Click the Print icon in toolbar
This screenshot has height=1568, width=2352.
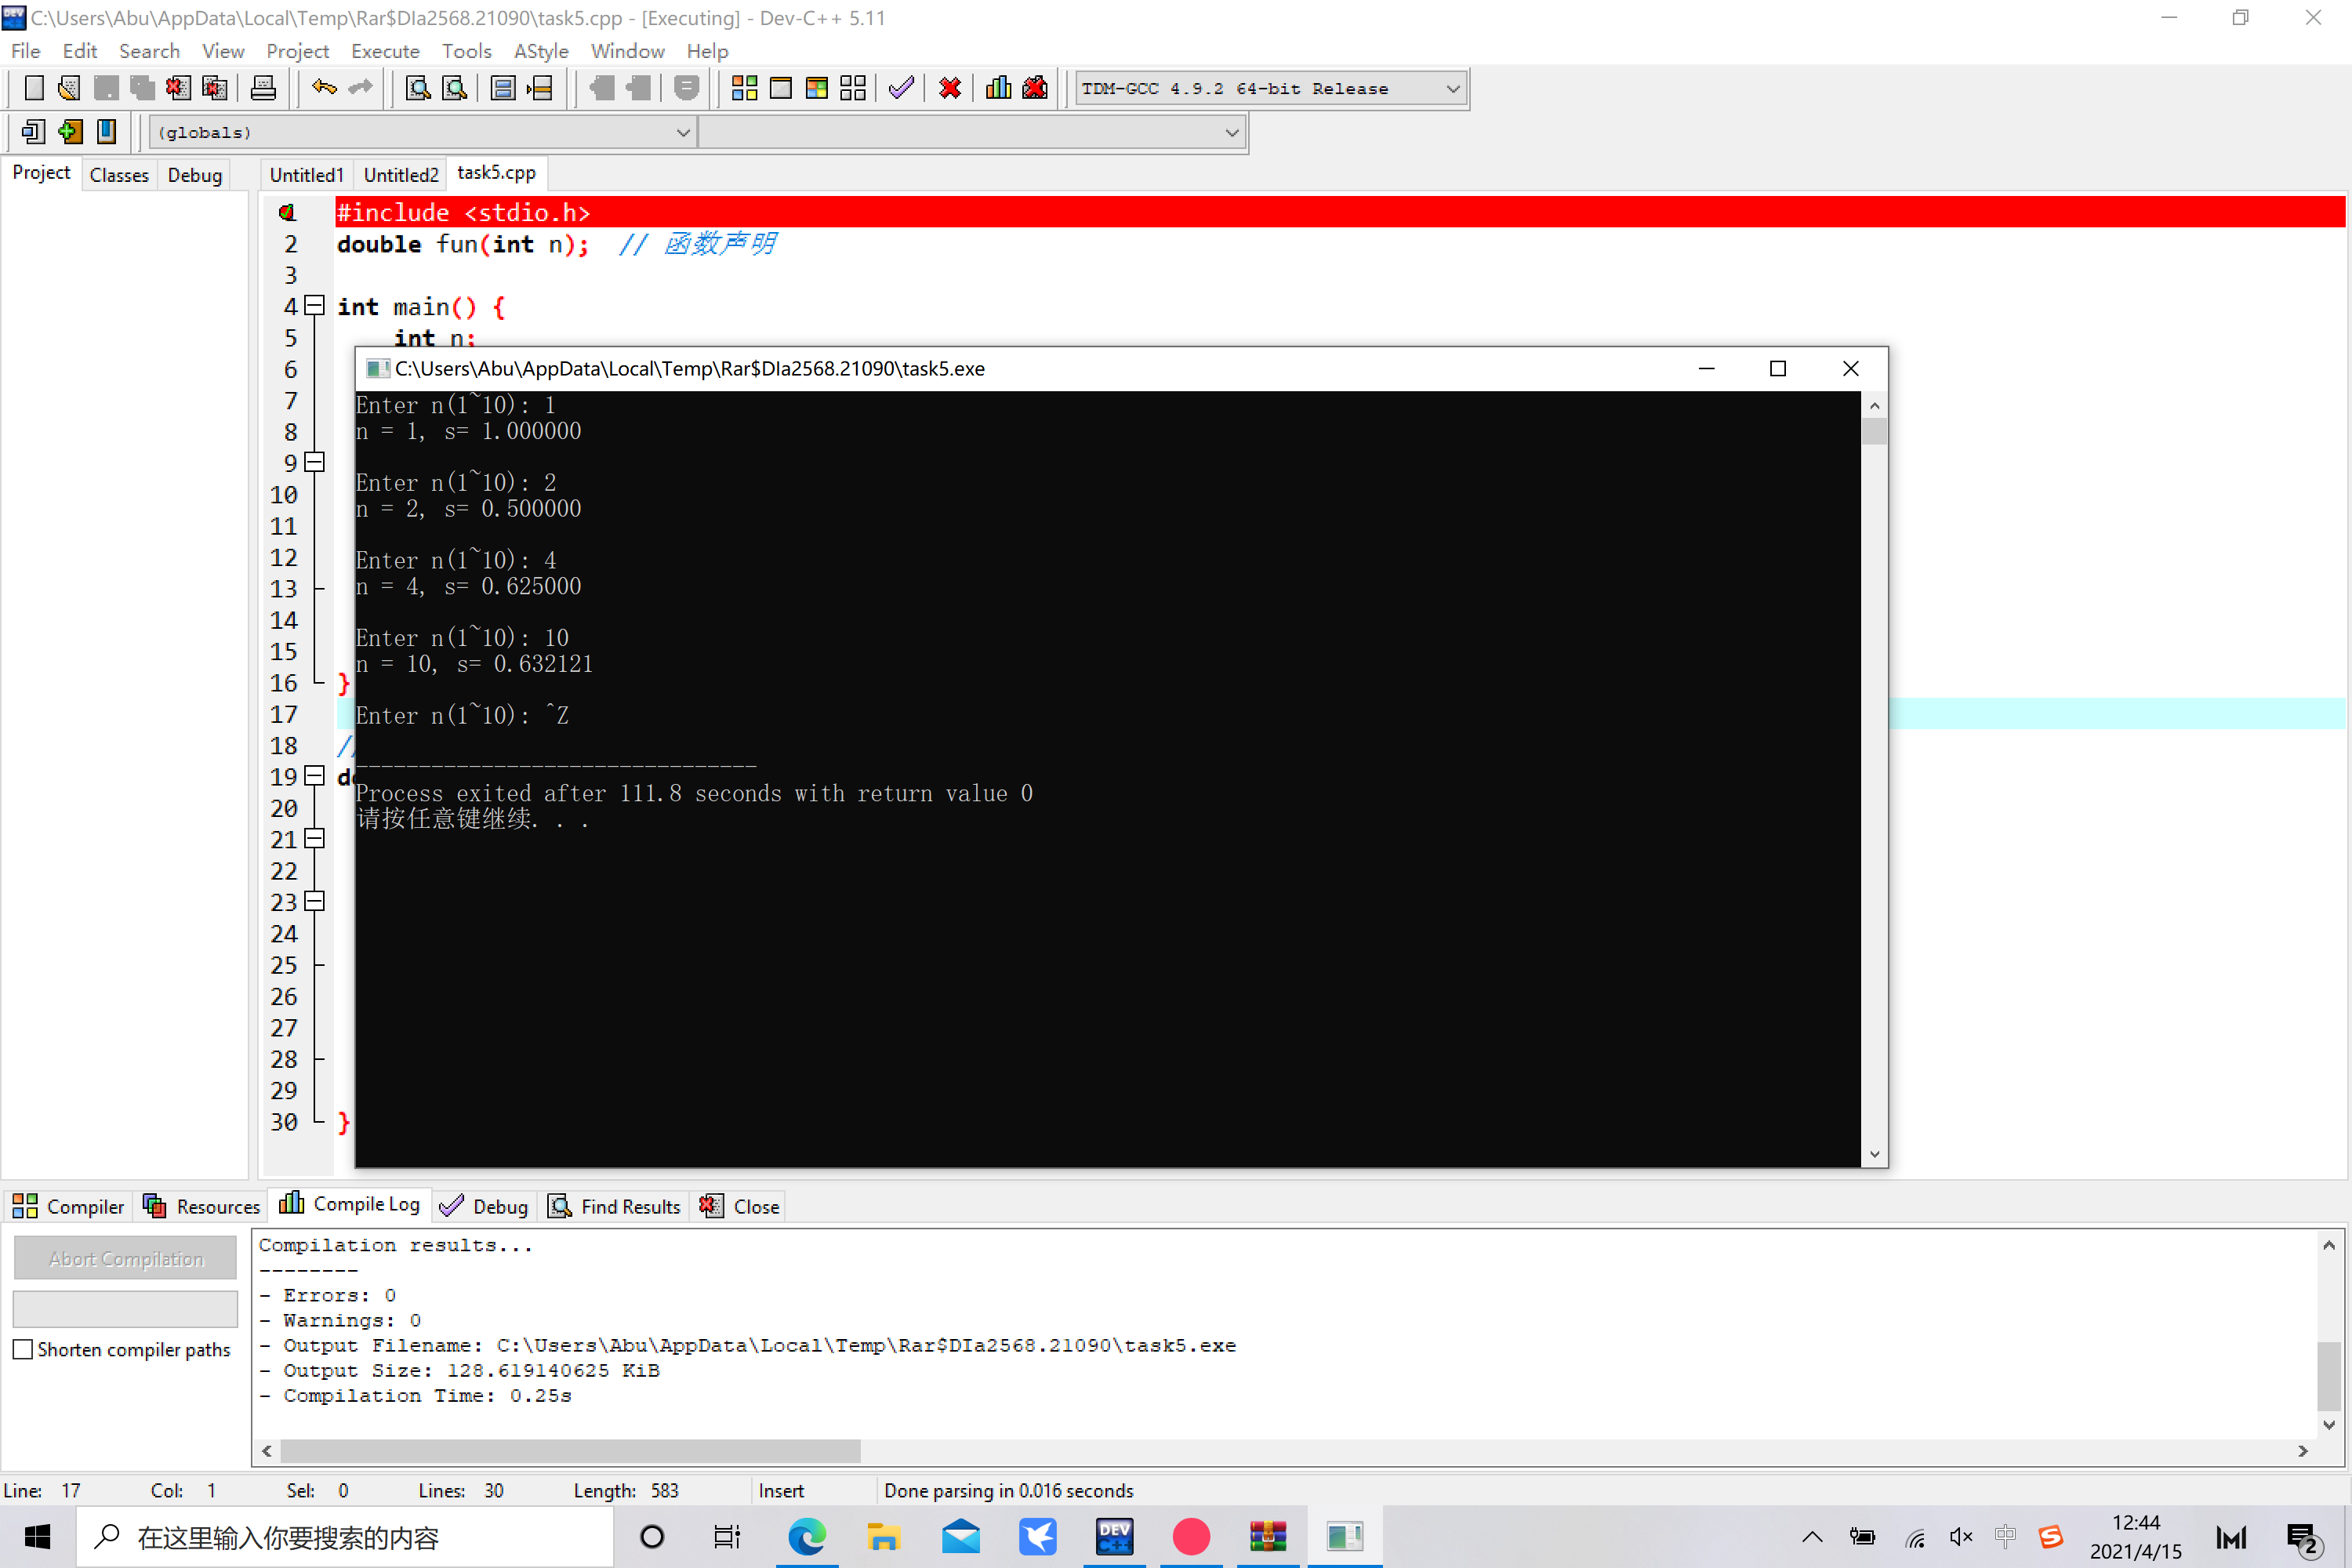pyautogui.click(x=263, y=88)
